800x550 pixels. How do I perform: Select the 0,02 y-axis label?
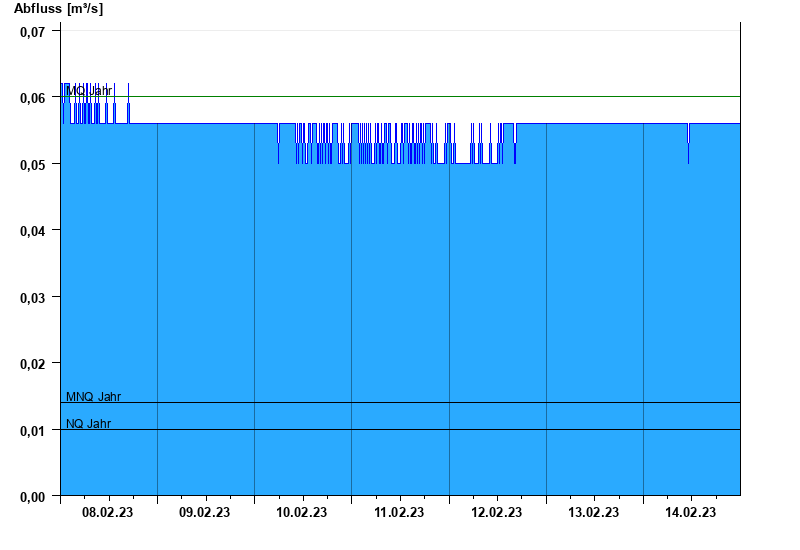(x=33, y=364)
